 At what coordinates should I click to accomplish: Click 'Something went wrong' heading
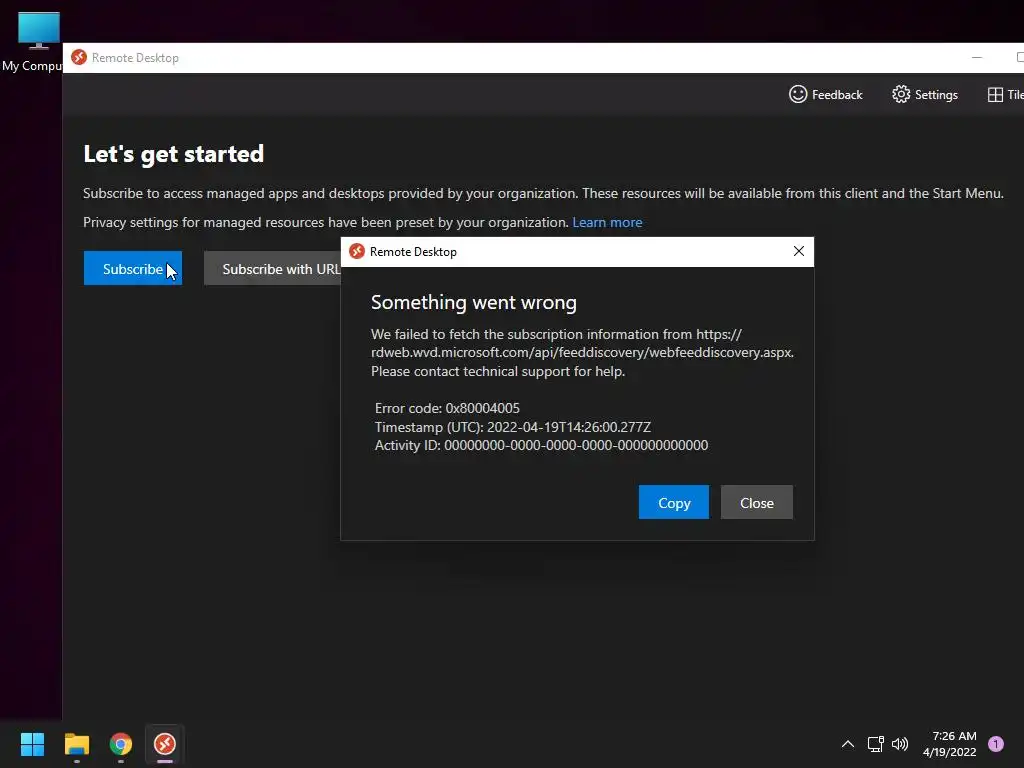point(473,302)
